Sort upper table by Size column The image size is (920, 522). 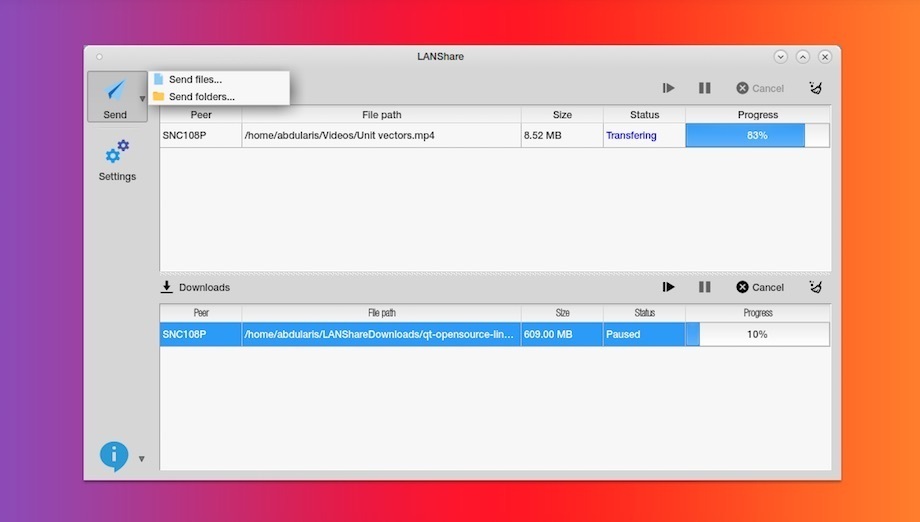562,114
